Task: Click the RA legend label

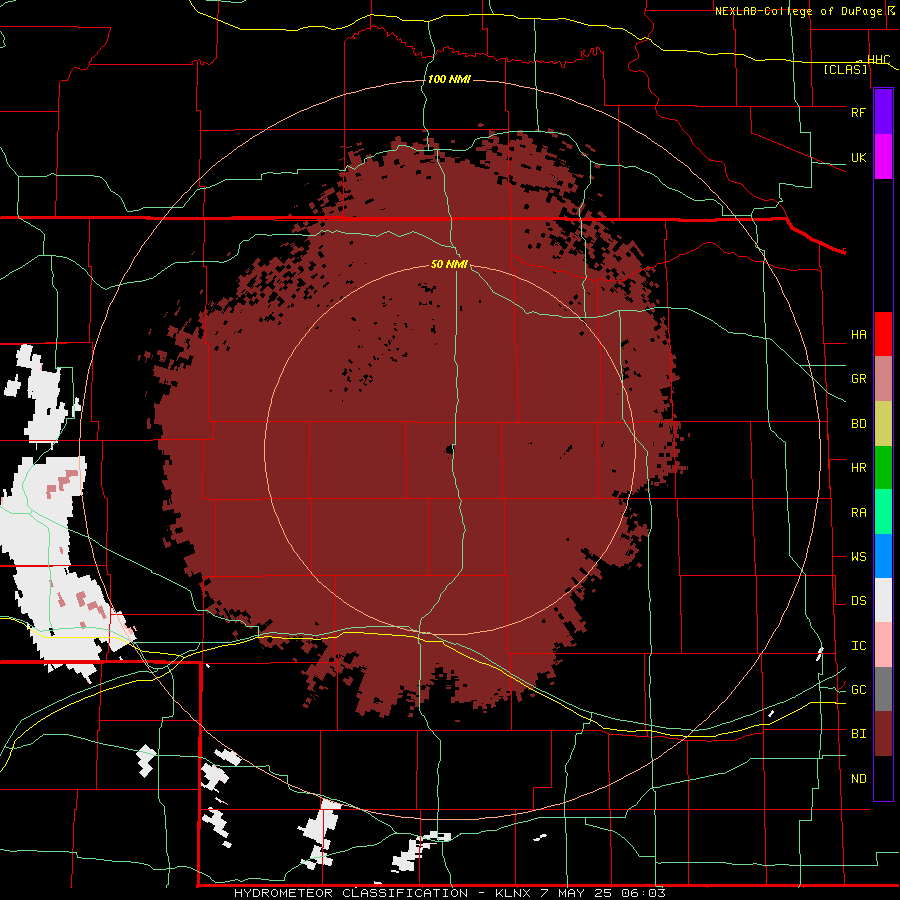Action: (859, 513)
